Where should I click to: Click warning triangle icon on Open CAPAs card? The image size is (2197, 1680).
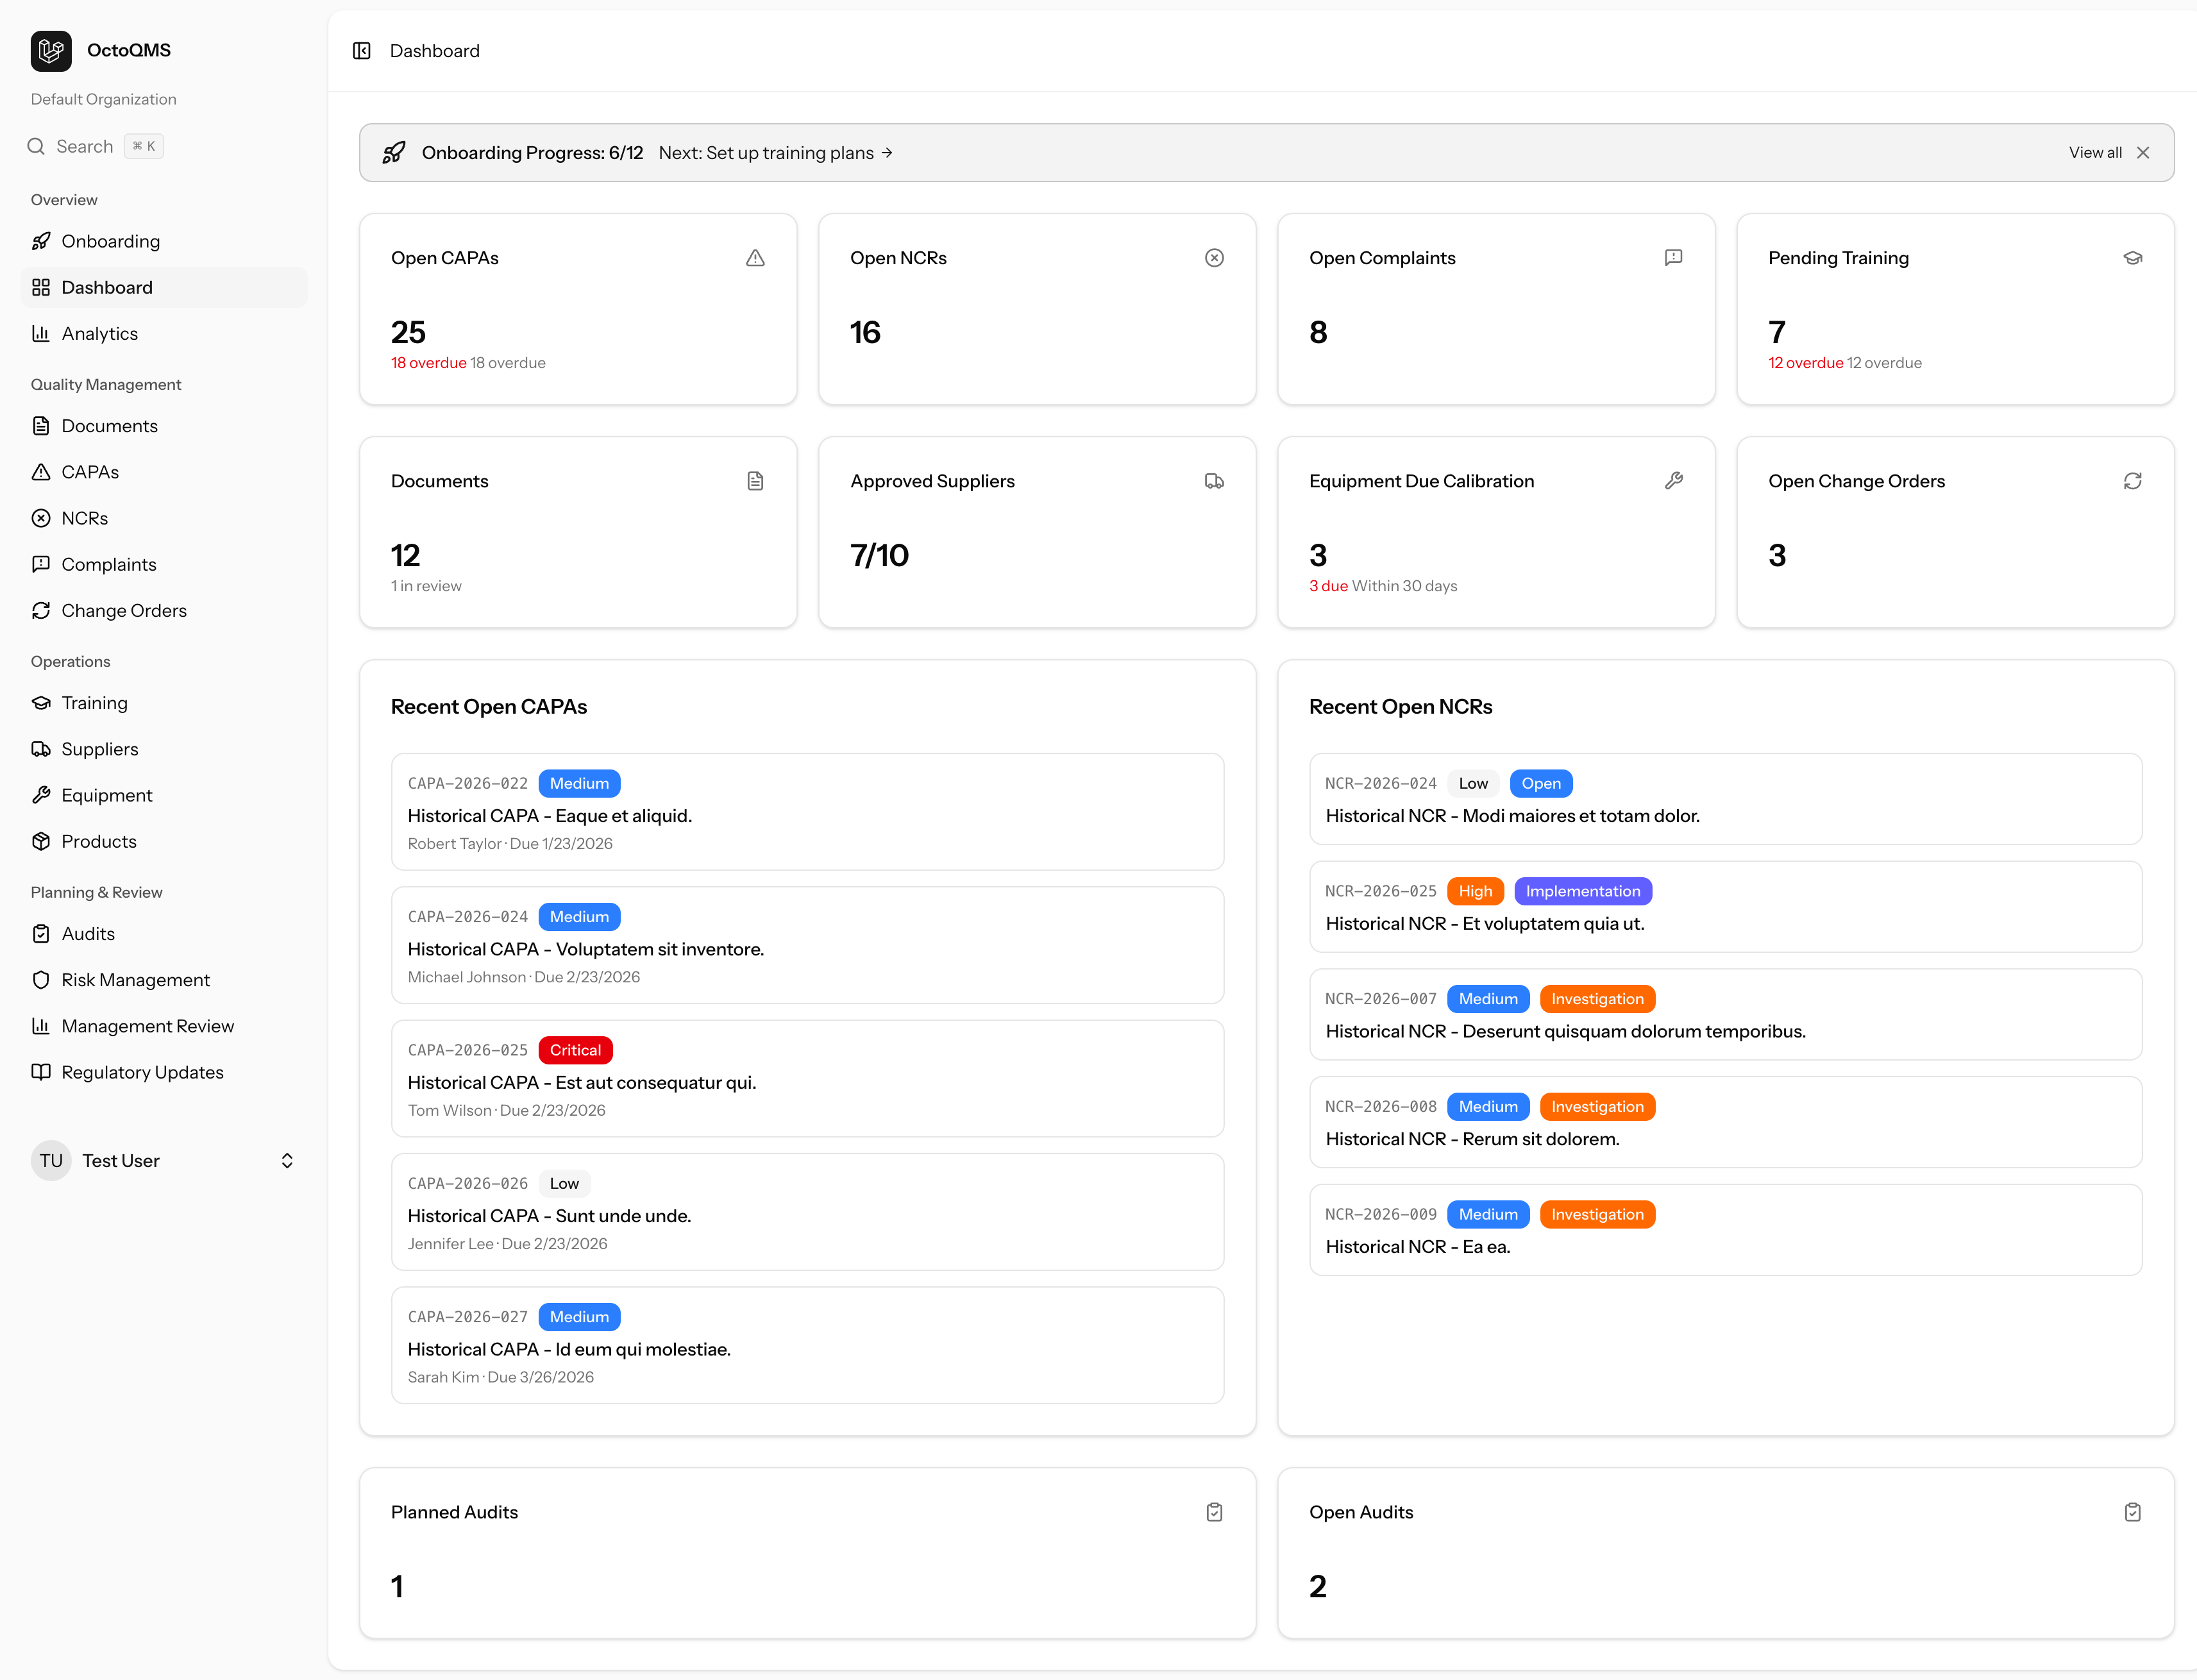pos(755,258)
